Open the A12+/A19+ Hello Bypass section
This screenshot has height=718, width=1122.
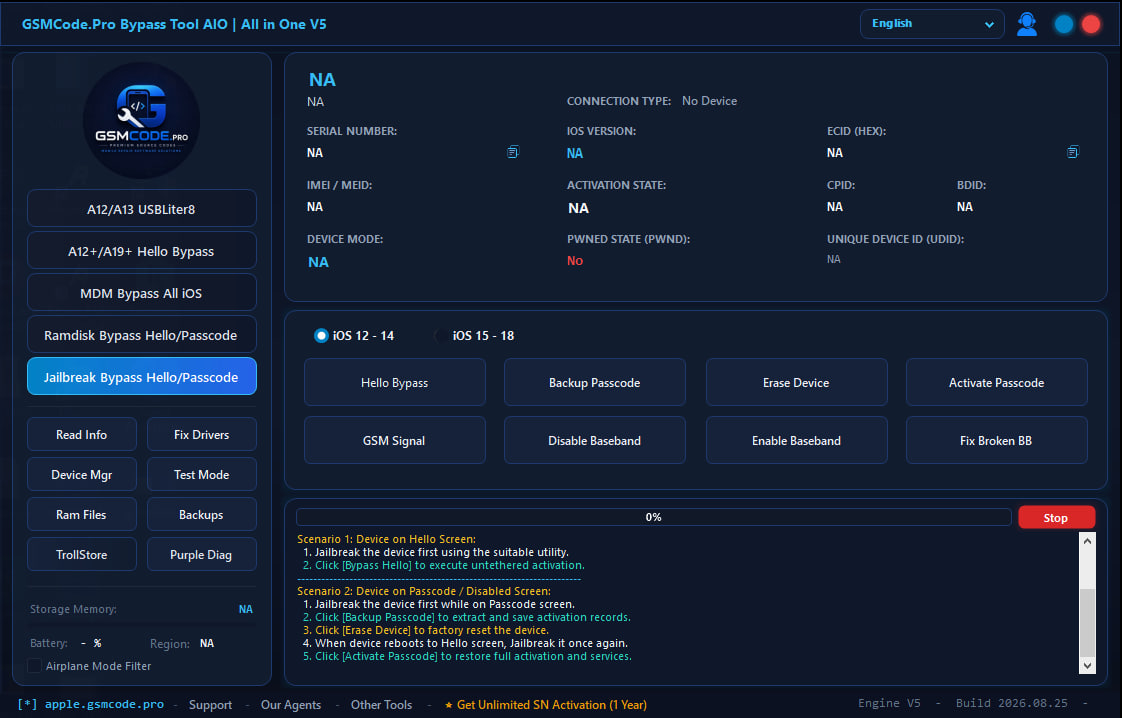pyautogui.click(x=142, y=251)
